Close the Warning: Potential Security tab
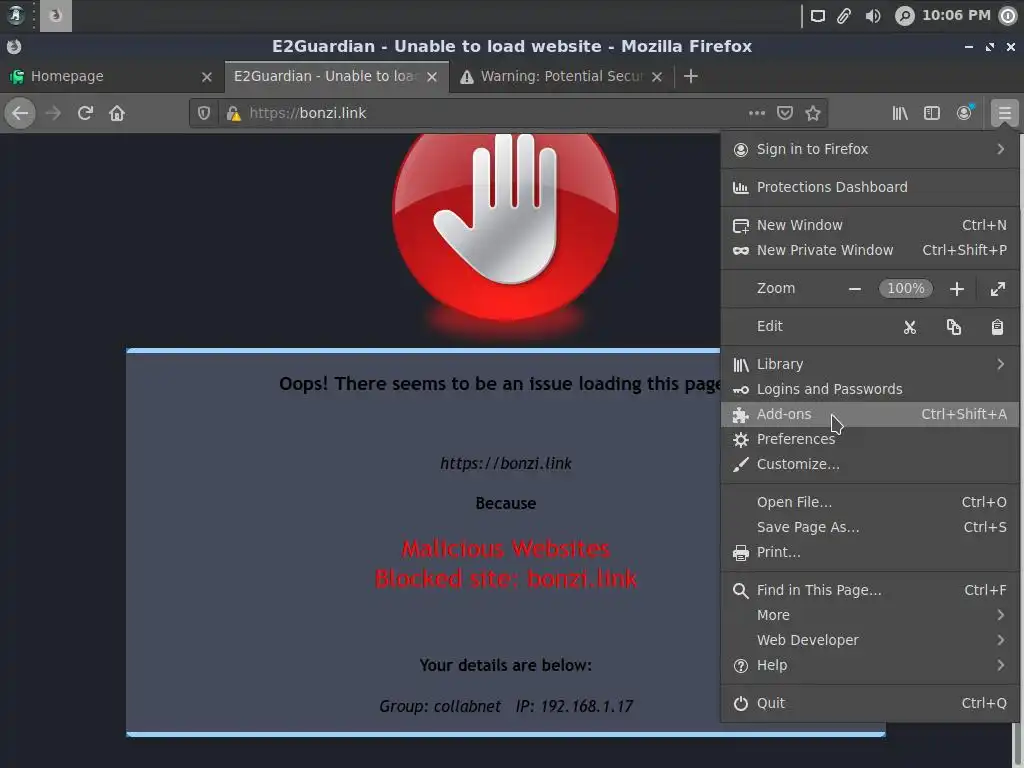The width and height of the screenshot is (1024, 768). coord(657,77)
